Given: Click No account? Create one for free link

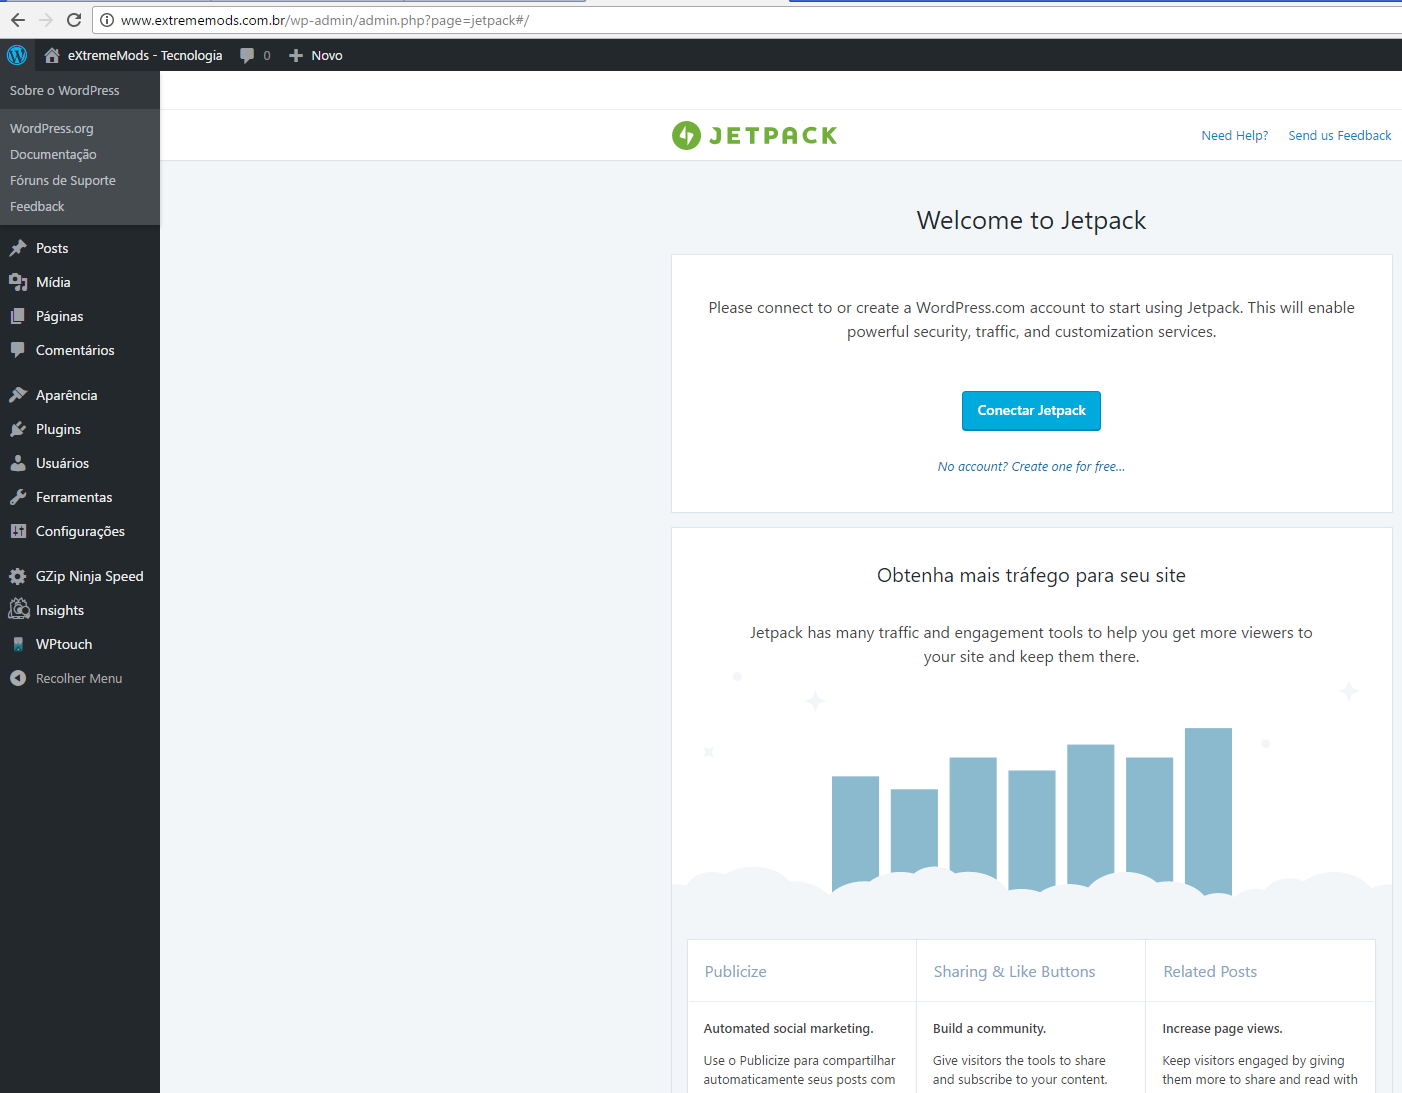Looking at the screenshot, I should click(x=1031, y=466).
